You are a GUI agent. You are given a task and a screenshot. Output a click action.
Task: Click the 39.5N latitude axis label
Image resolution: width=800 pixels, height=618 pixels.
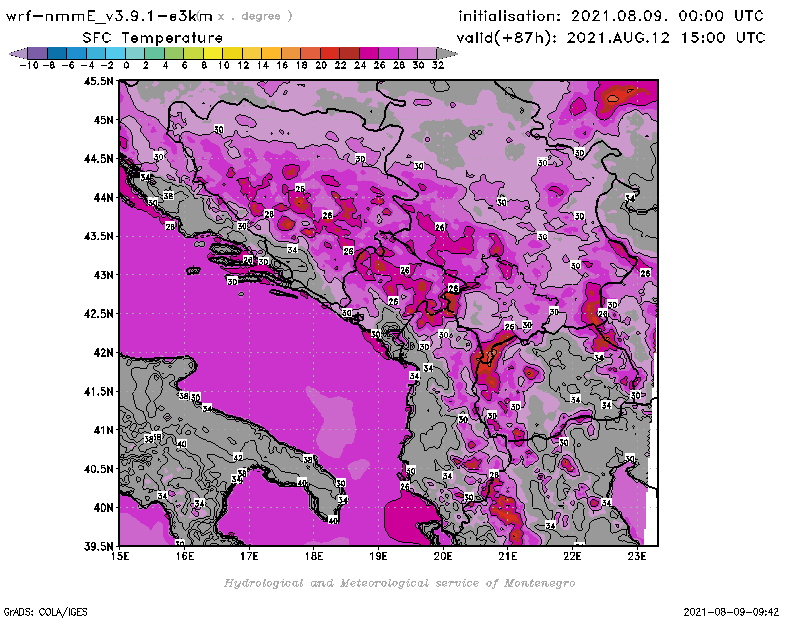[97, 546]
